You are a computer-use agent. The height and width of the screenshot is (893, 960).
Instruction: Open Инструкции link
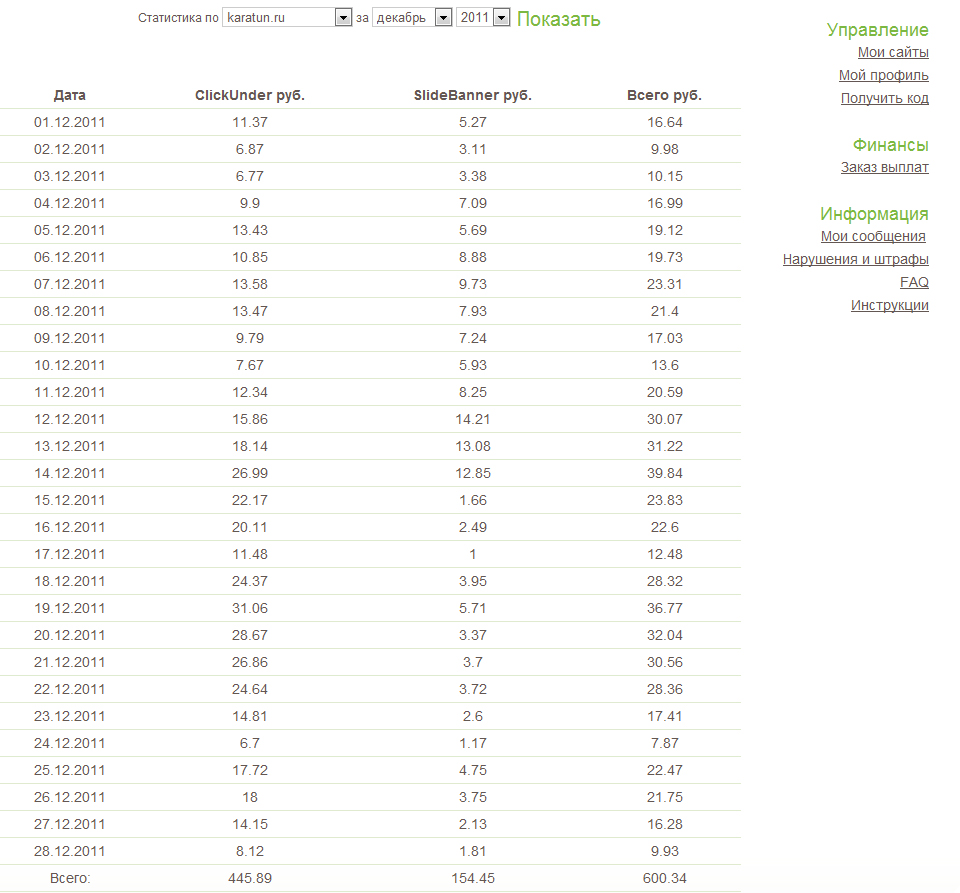(x=890, y=305)
